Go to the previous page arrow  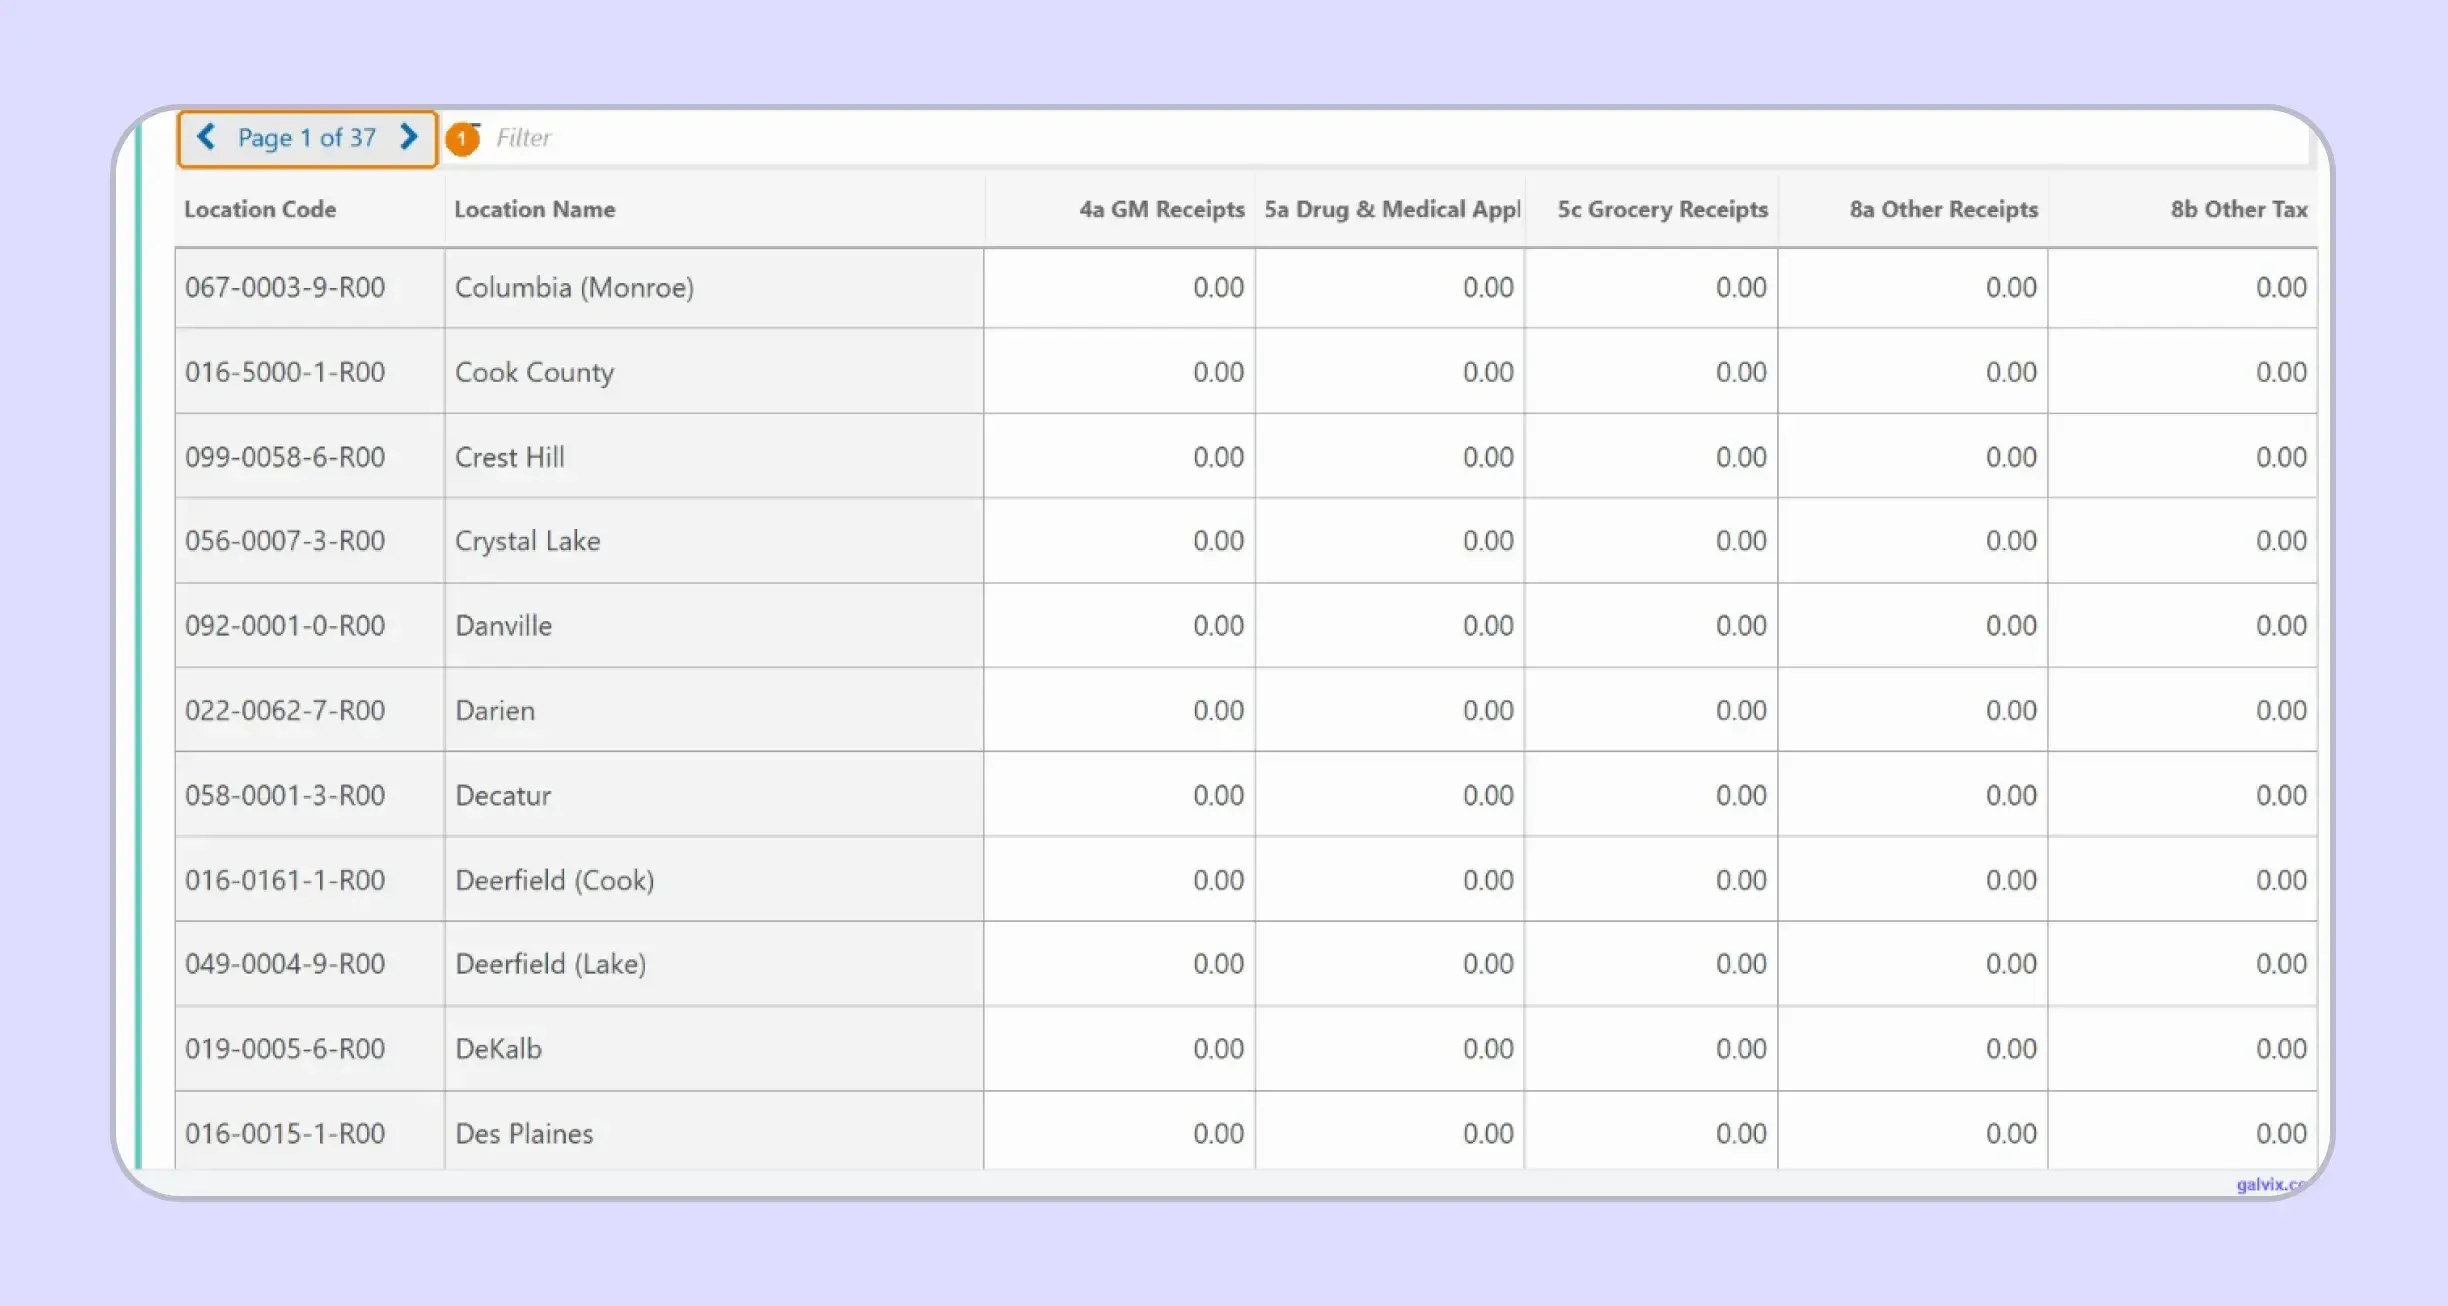pos(206,137)
